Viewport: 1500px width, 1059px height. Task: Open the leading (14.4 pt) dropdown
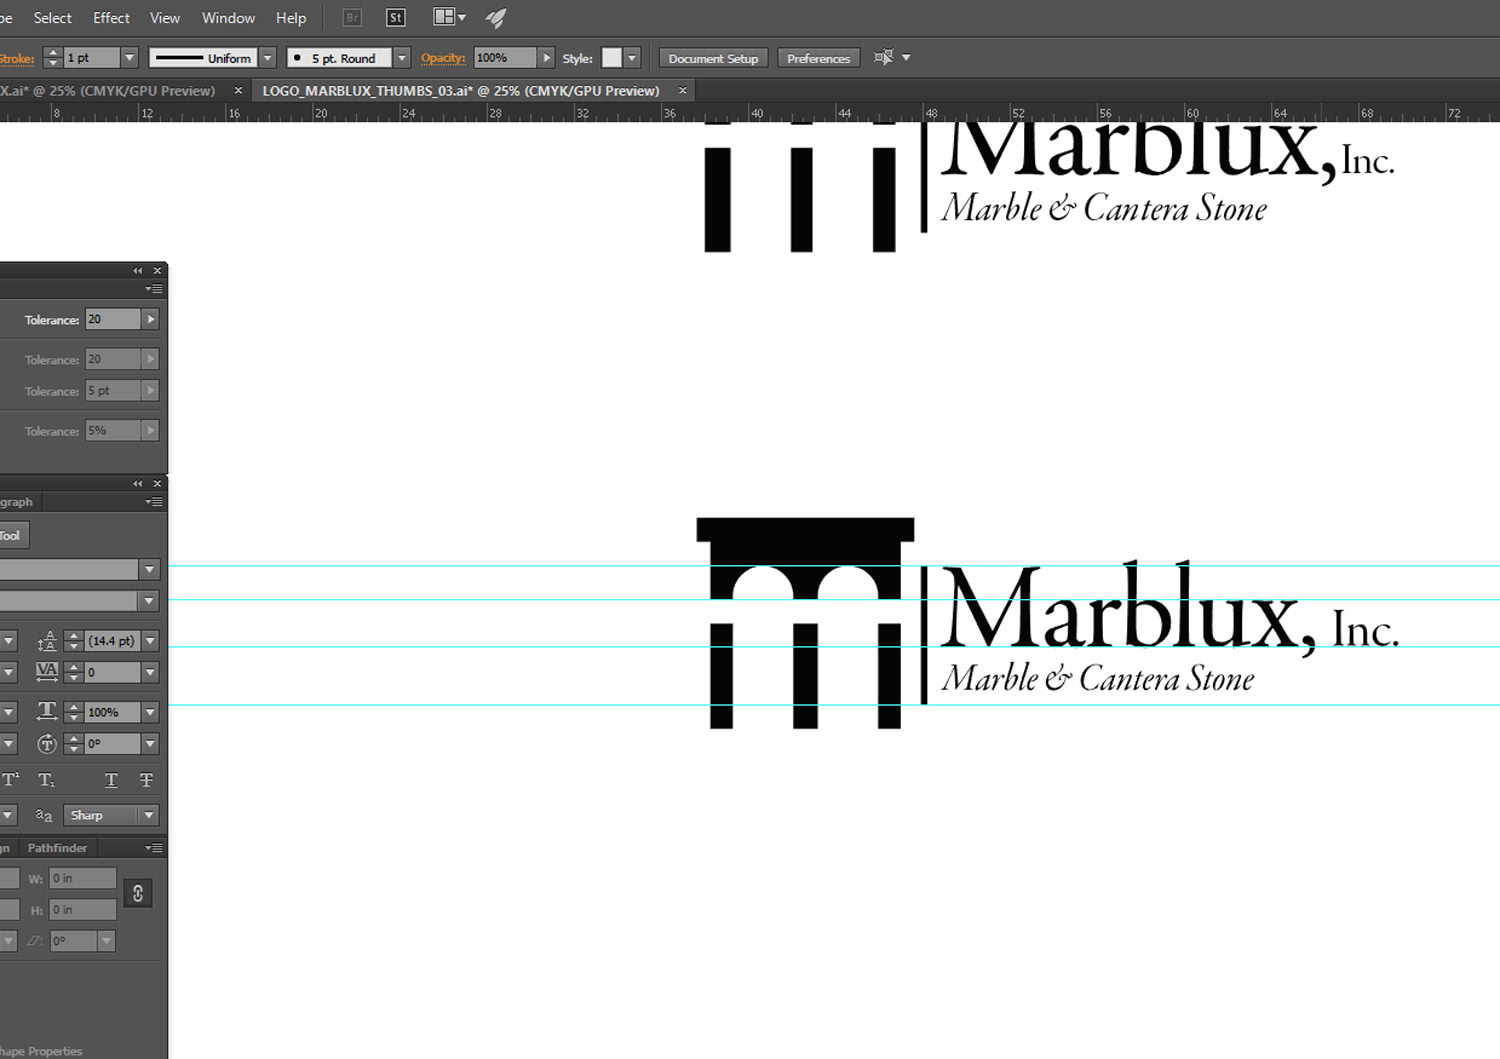click(x=150, y=641)
